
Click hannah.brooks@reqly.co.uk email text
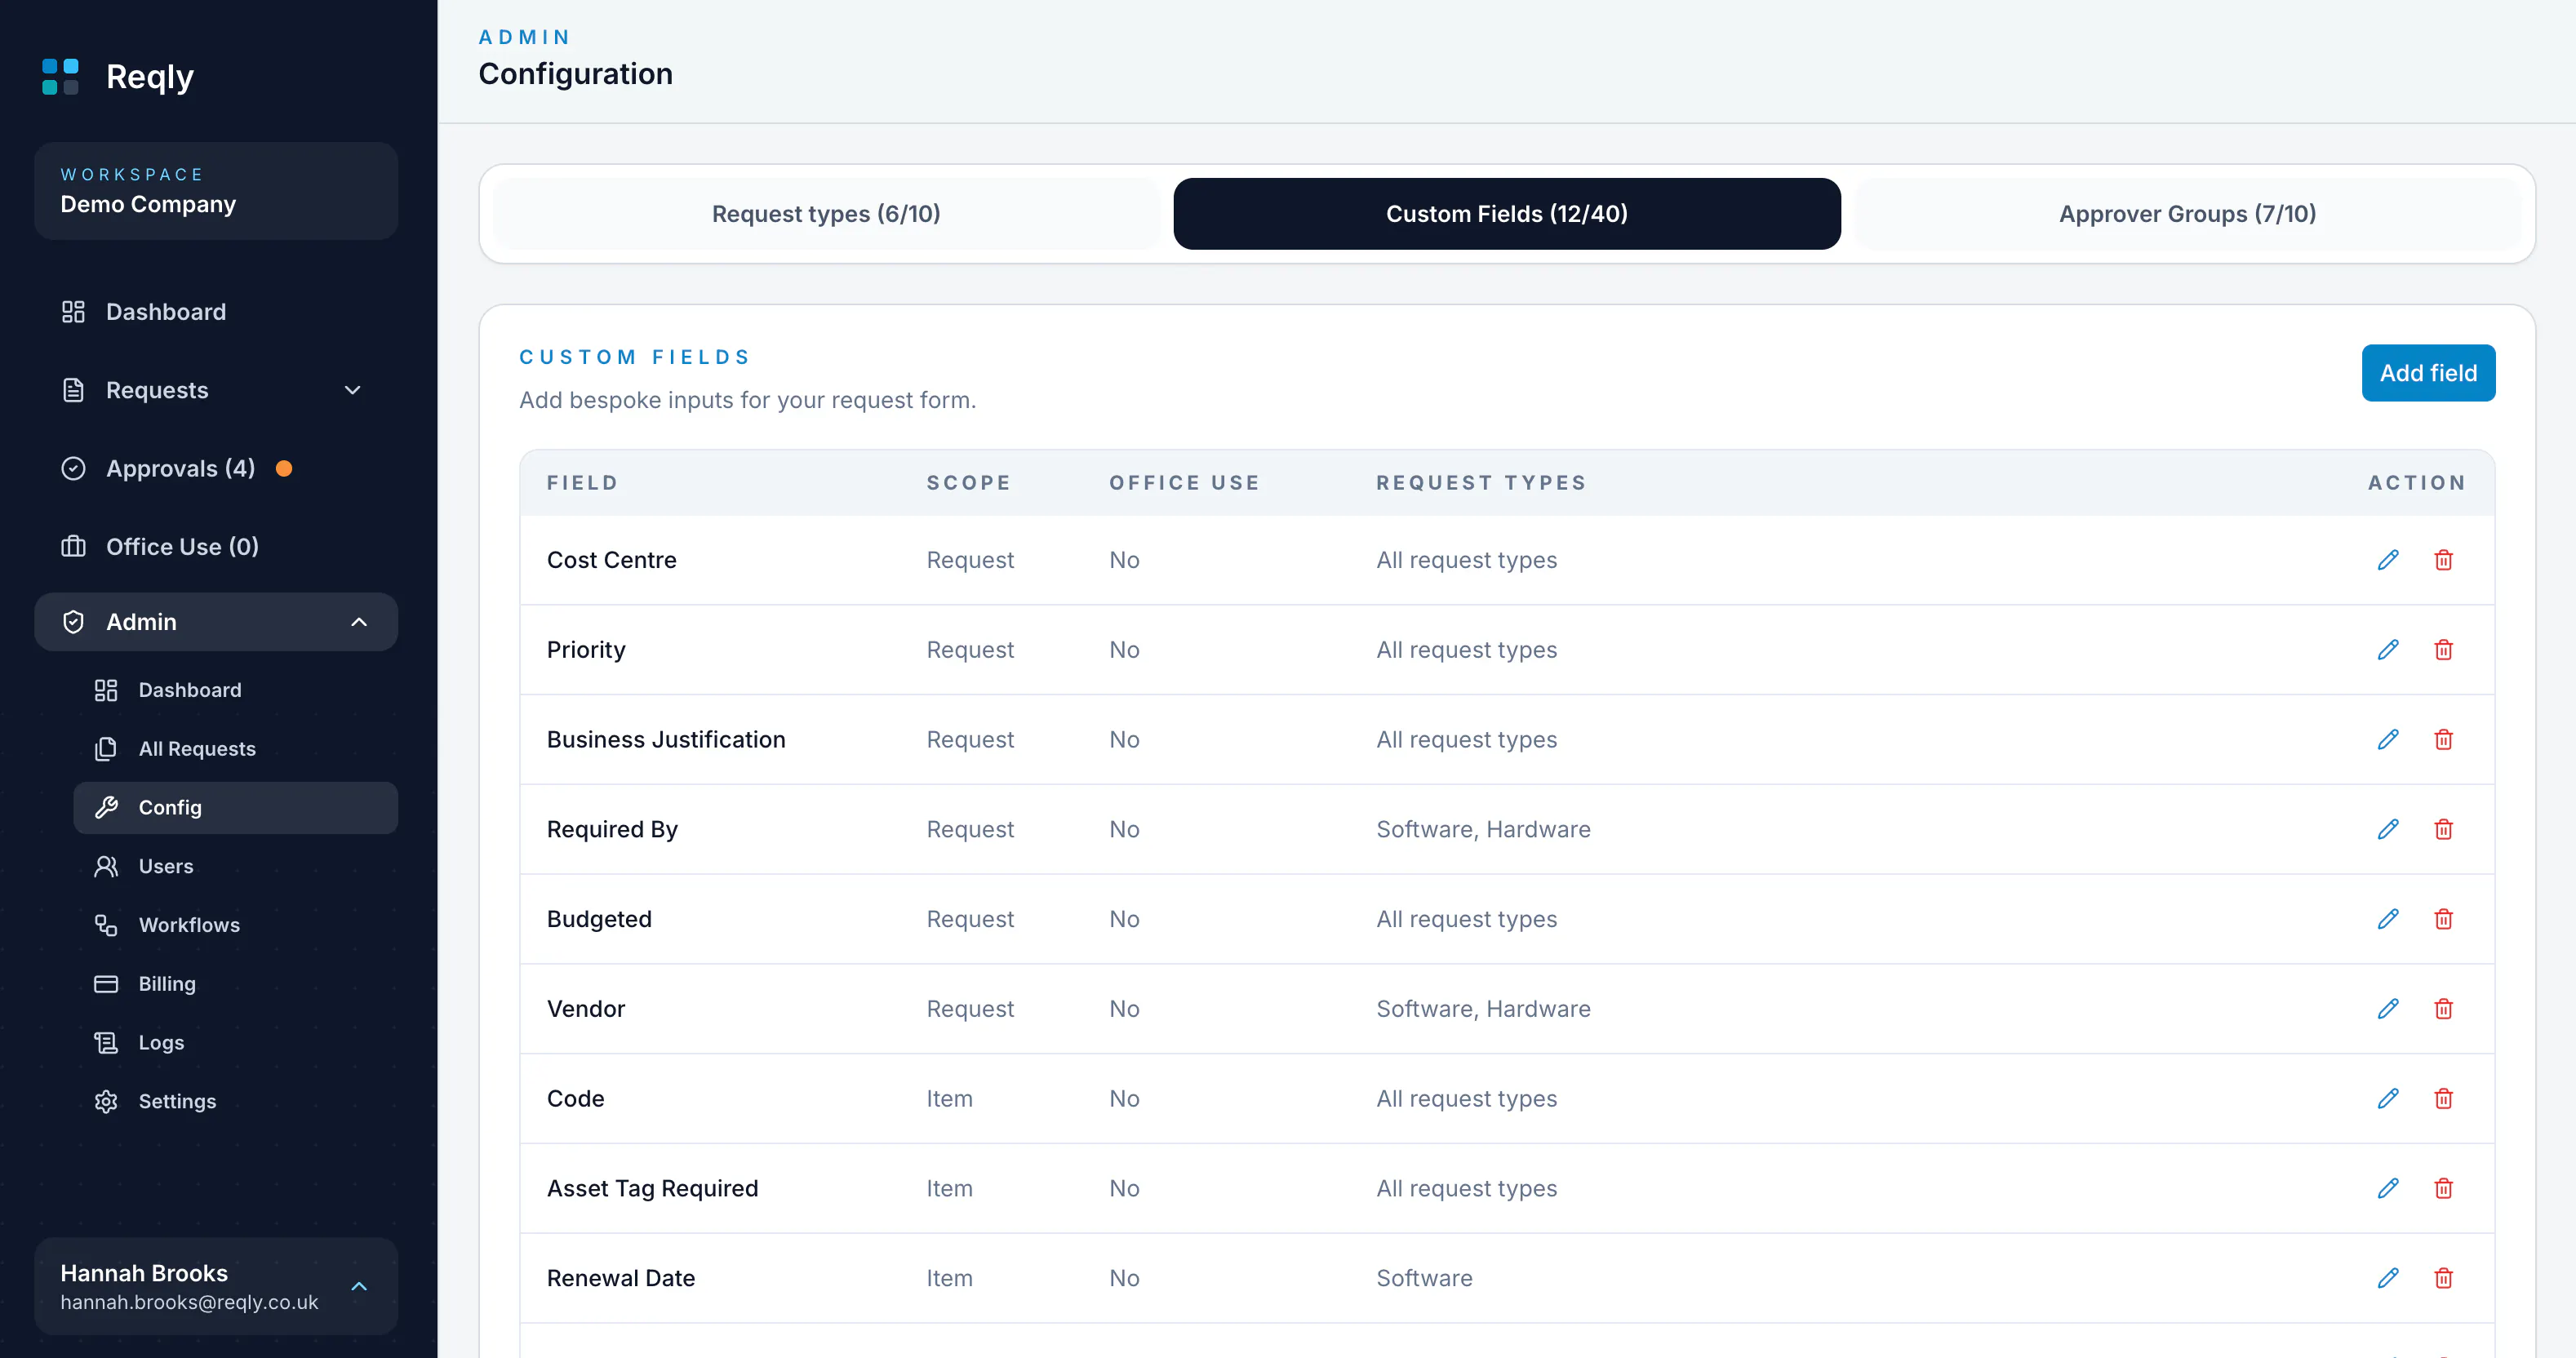(x=189, y=1302)
